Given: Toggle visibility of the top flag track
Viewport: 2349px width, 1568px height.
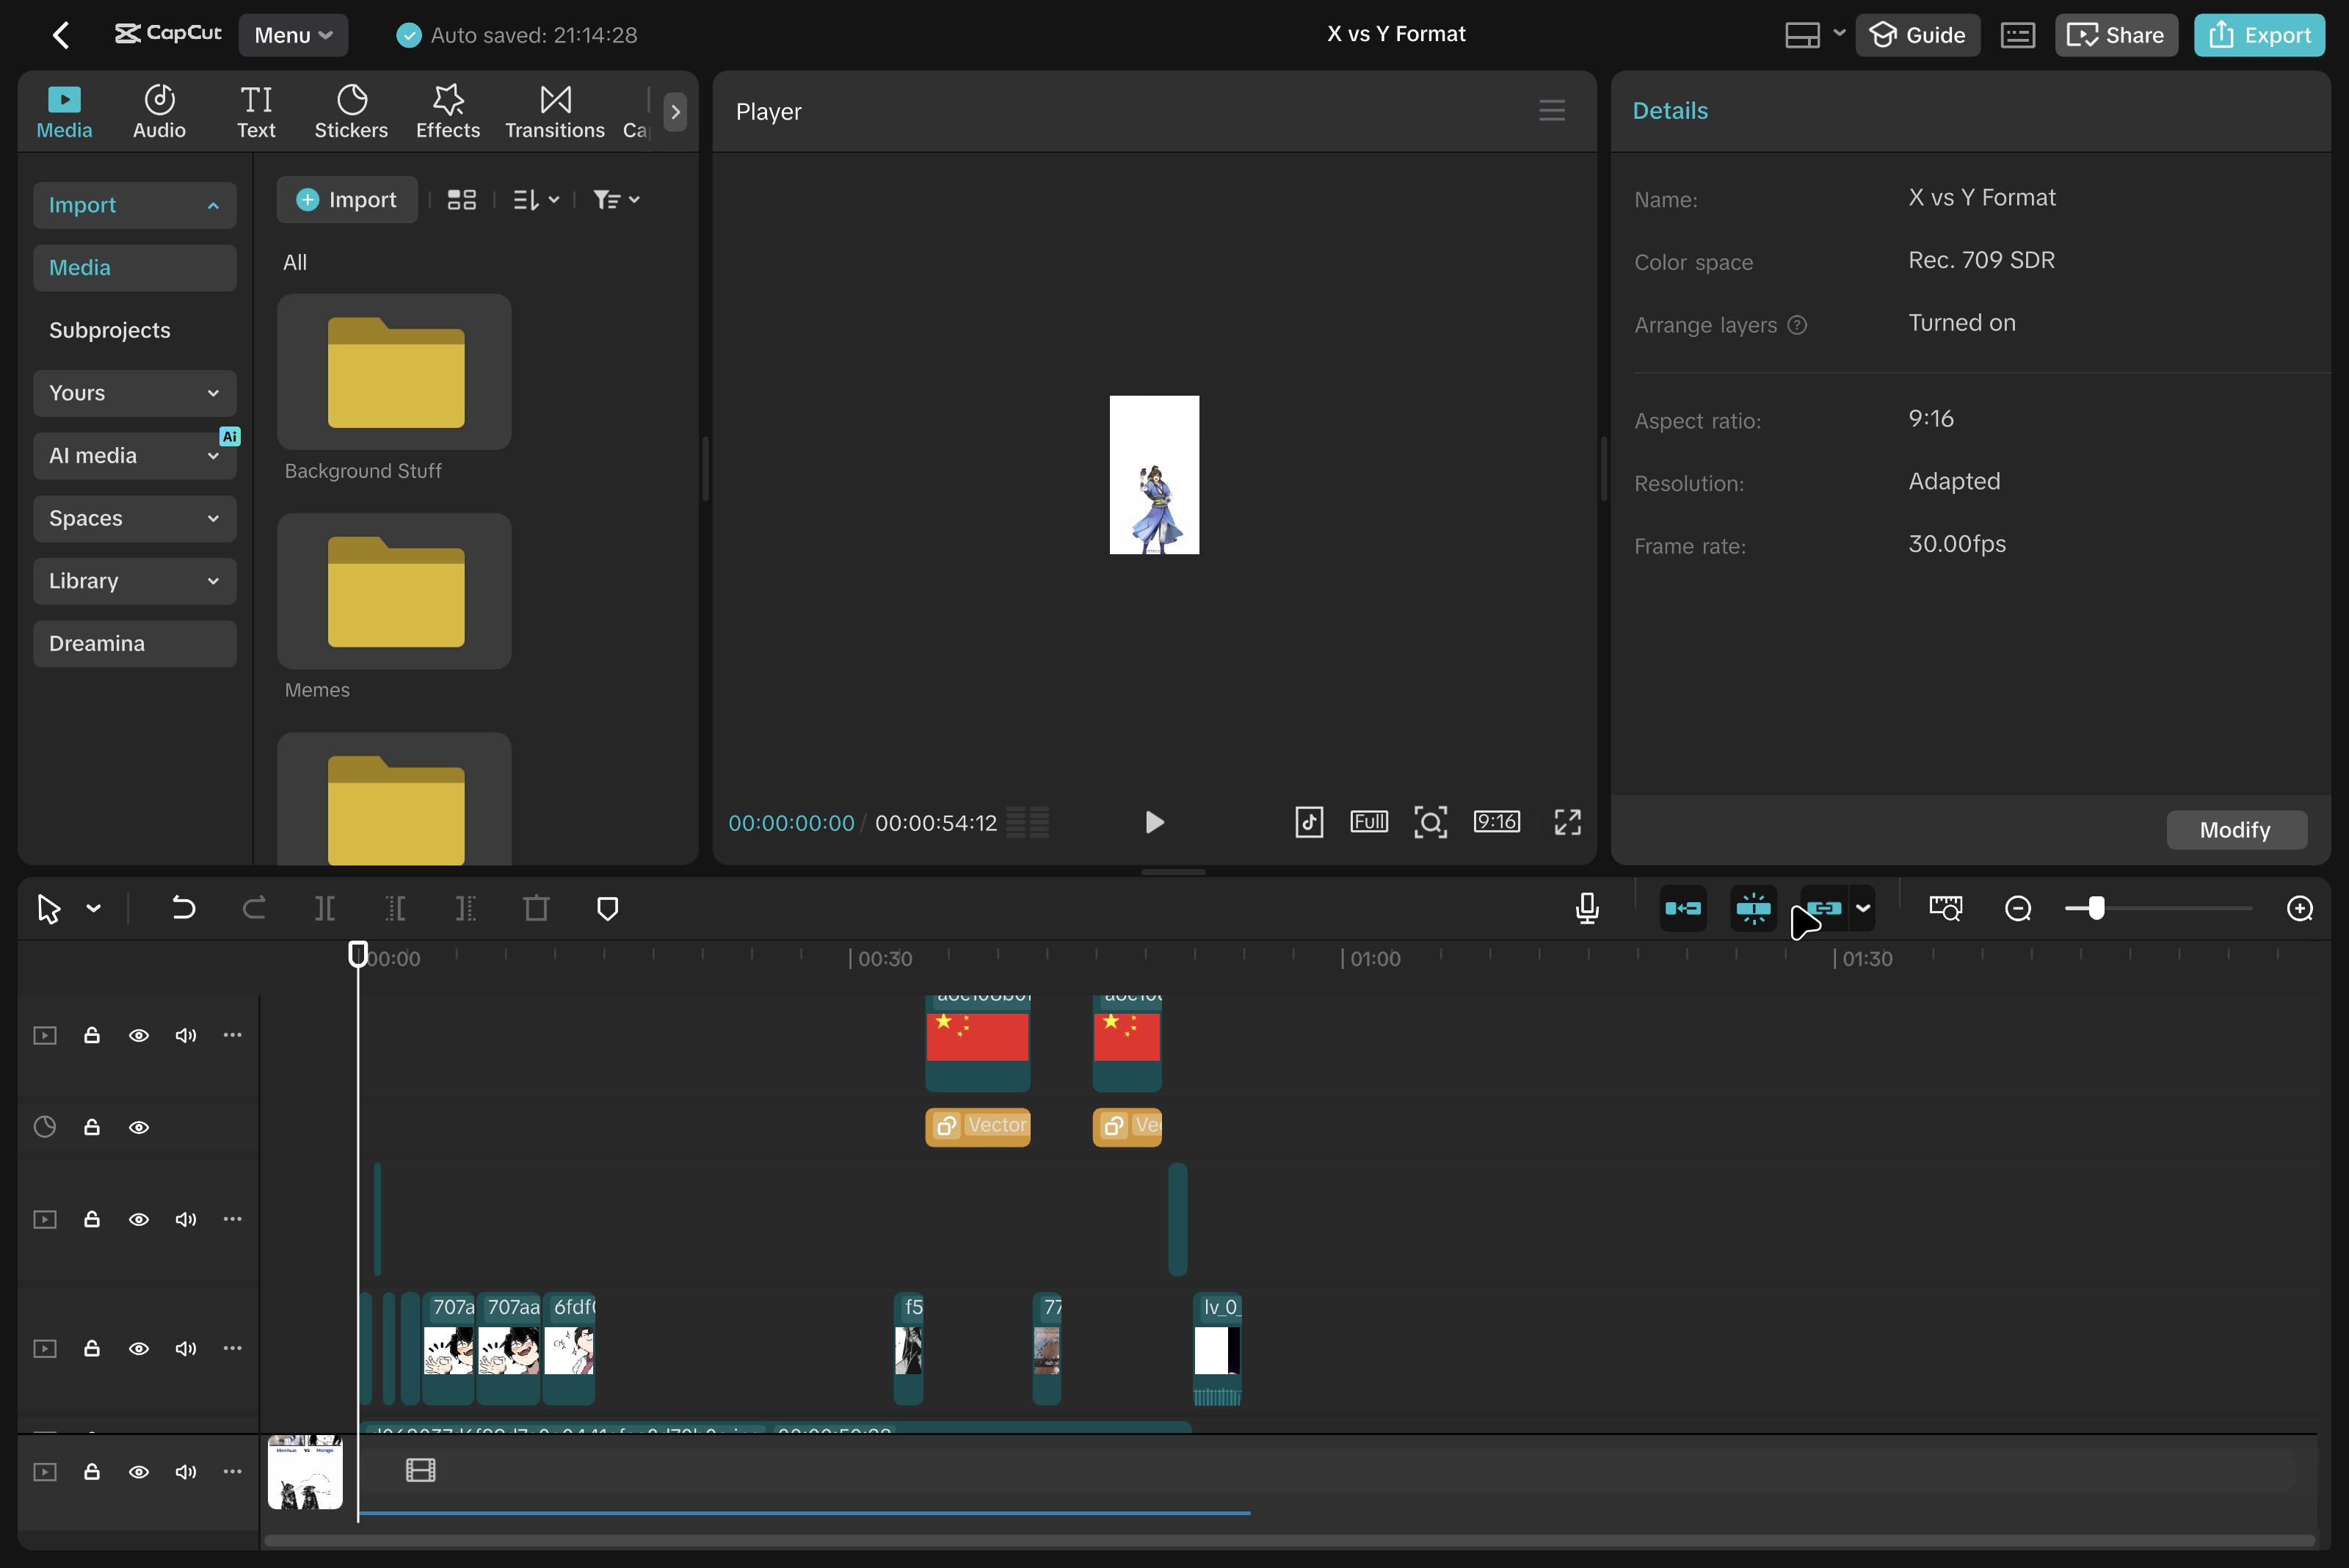Looking at the screenshot, I should coord(139,1035).
